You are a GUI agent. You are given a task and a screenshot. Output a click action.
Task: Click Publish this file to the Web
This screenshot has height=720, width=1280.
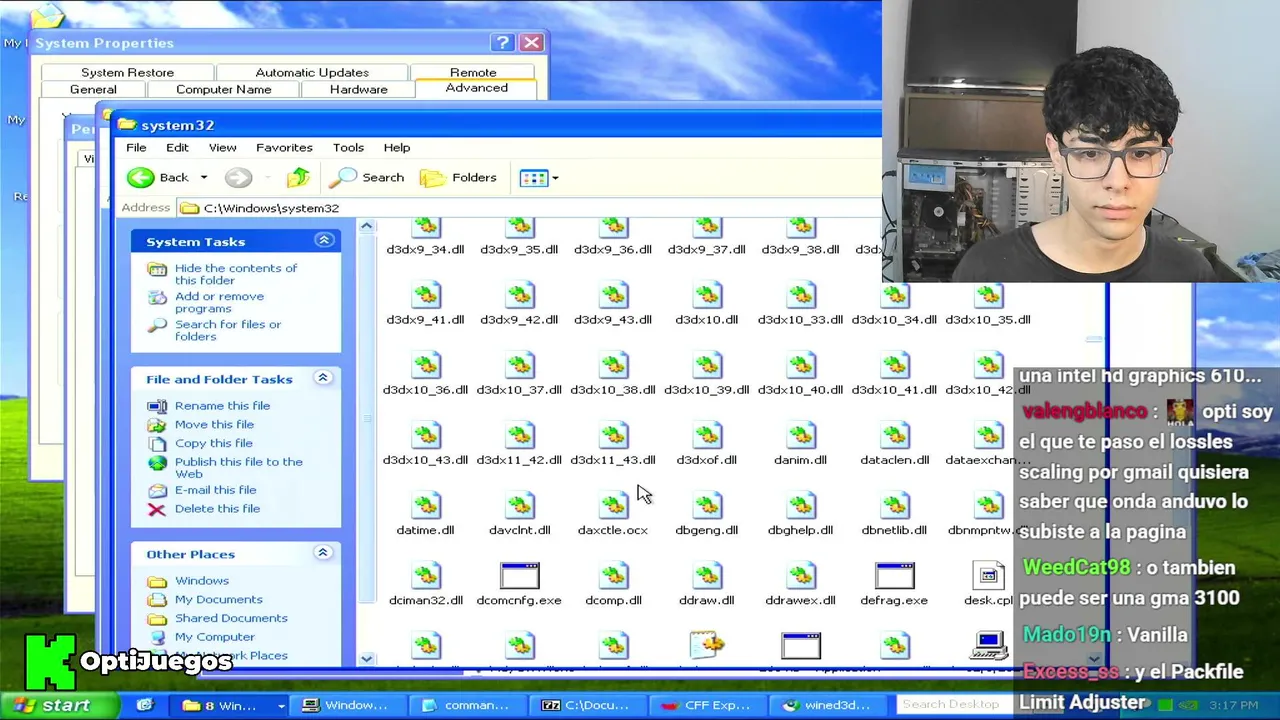coord(238,467)
